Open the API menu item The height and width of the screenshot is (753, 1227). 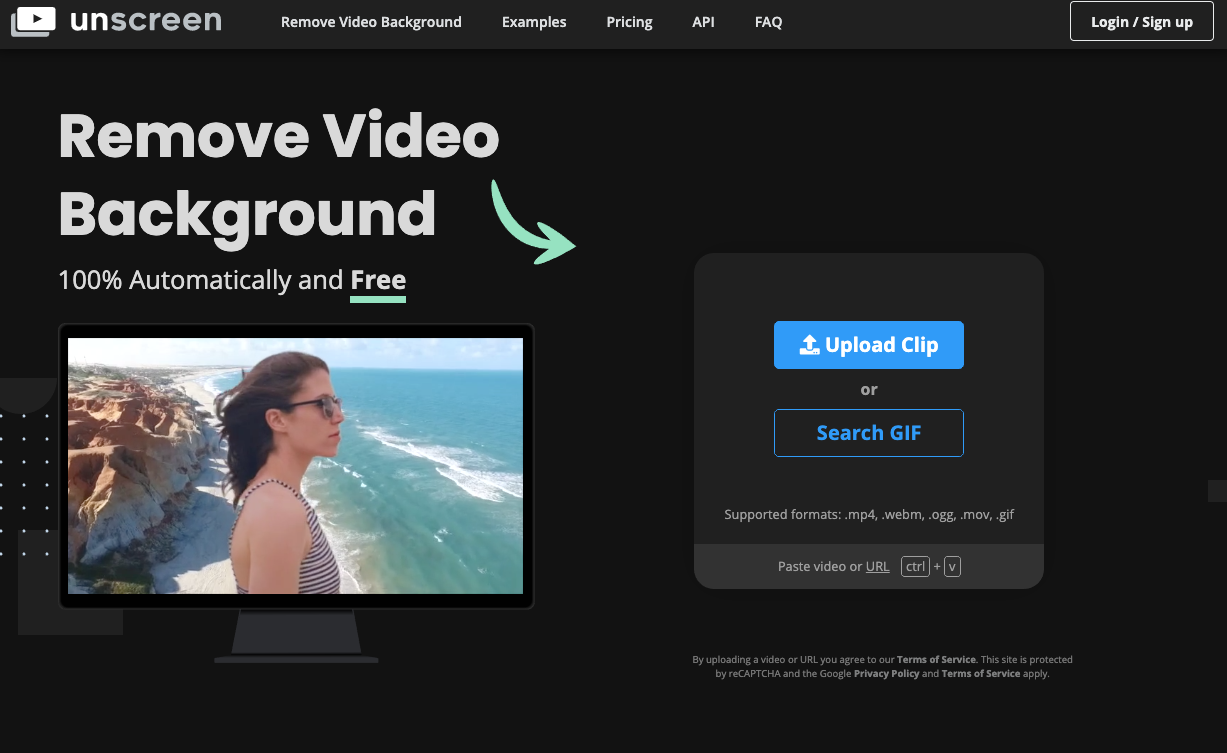pos(703,22)
